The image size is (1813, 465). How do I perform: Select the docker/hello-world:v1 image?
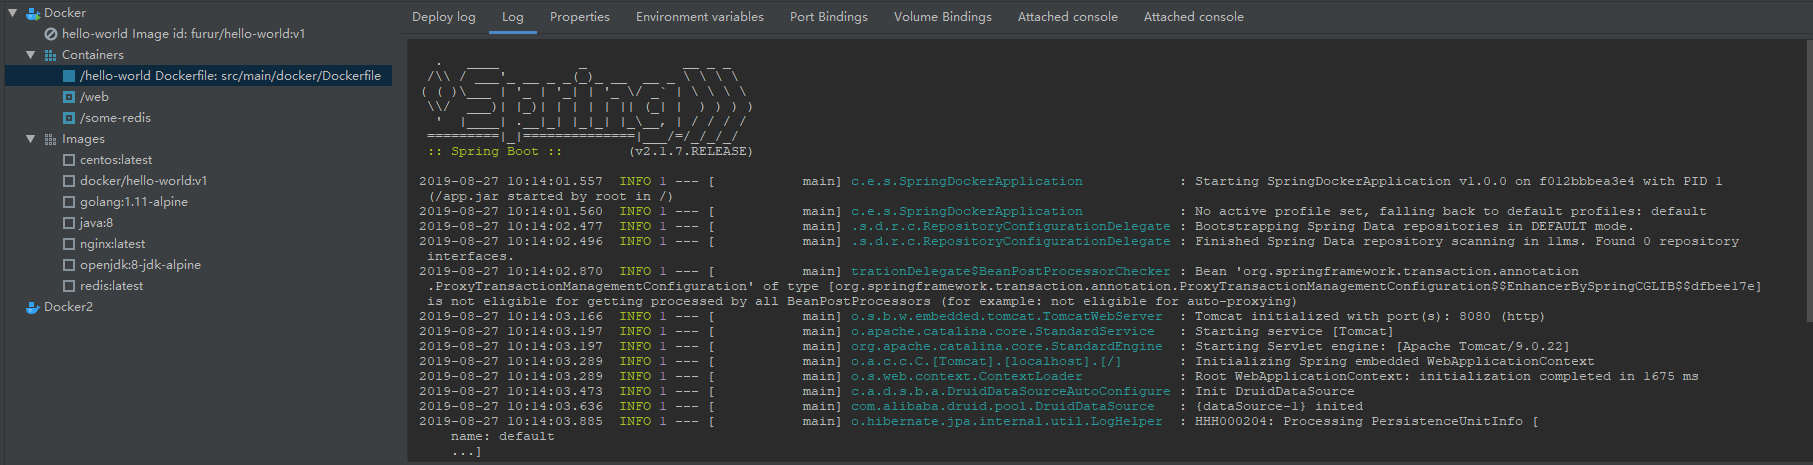point(144,181)
